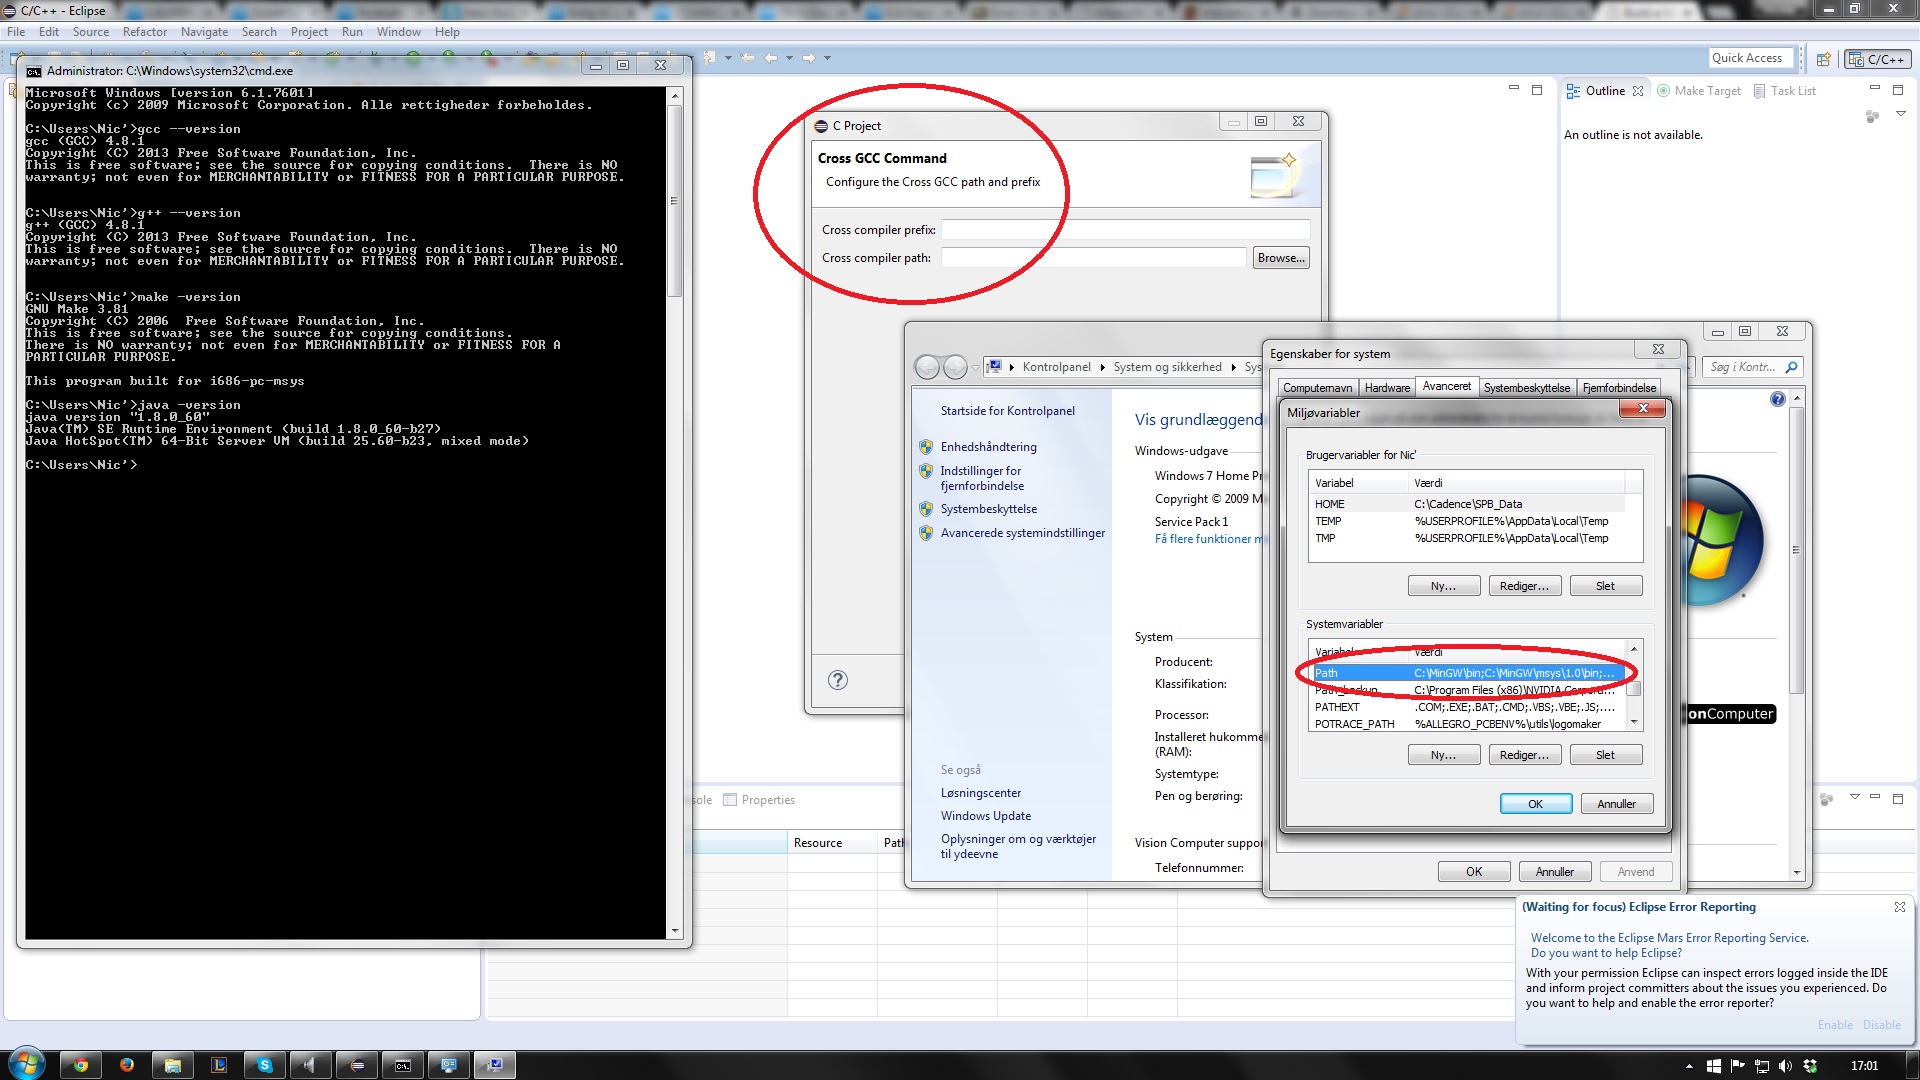The height and width of the screenshot is (1080, 1920).
Task: Select the Systembeskyttelse tab
Action: [x=1527, y=388]
